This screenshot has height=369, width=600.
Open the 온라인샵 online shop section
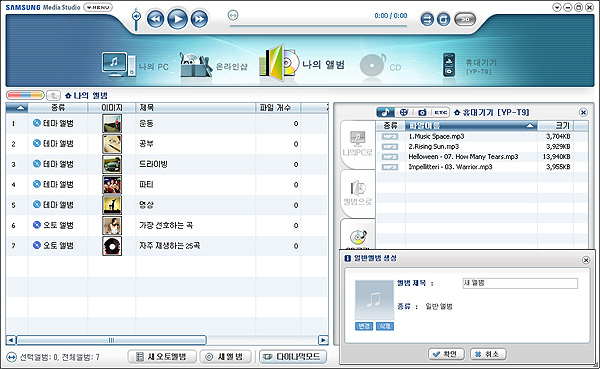coord(214,65)
